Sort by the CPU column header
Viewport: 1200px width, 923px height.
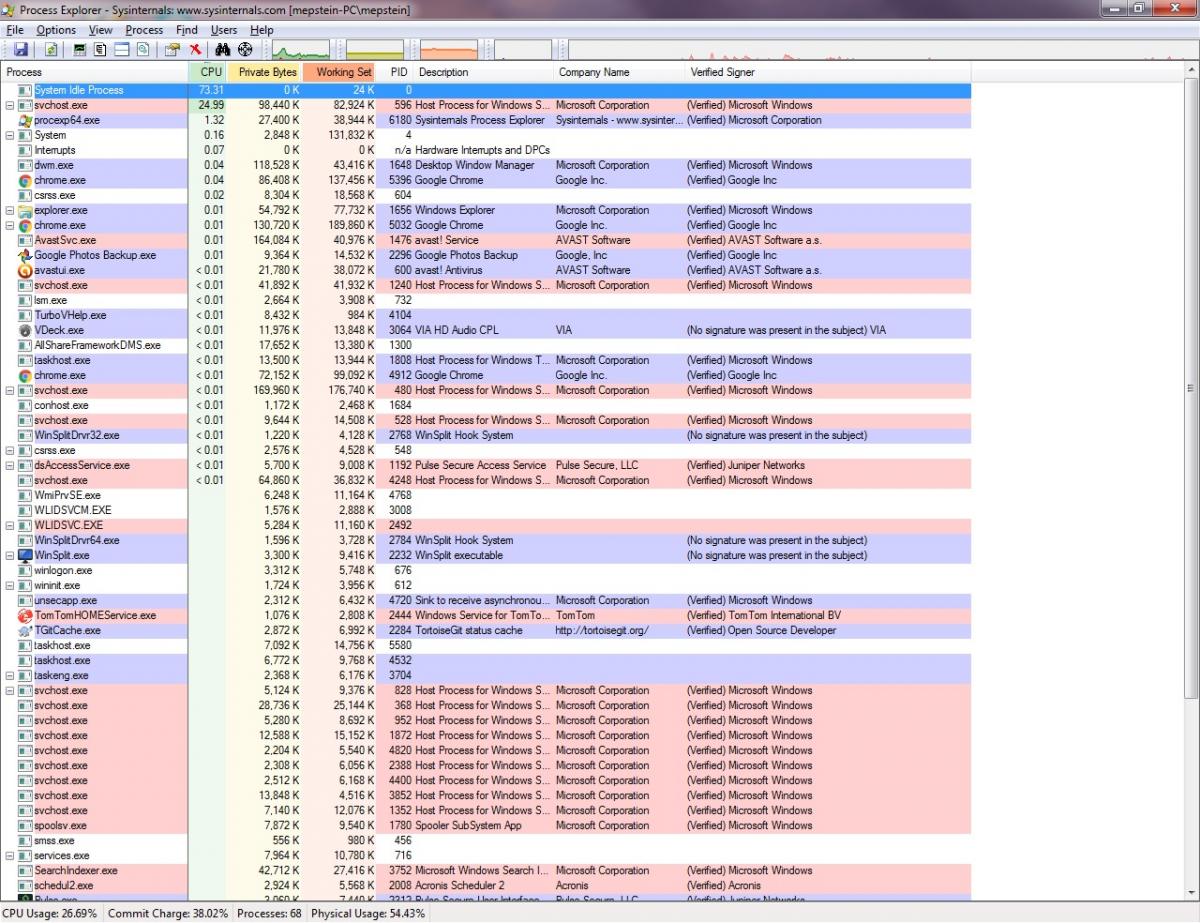click(207, 72)
